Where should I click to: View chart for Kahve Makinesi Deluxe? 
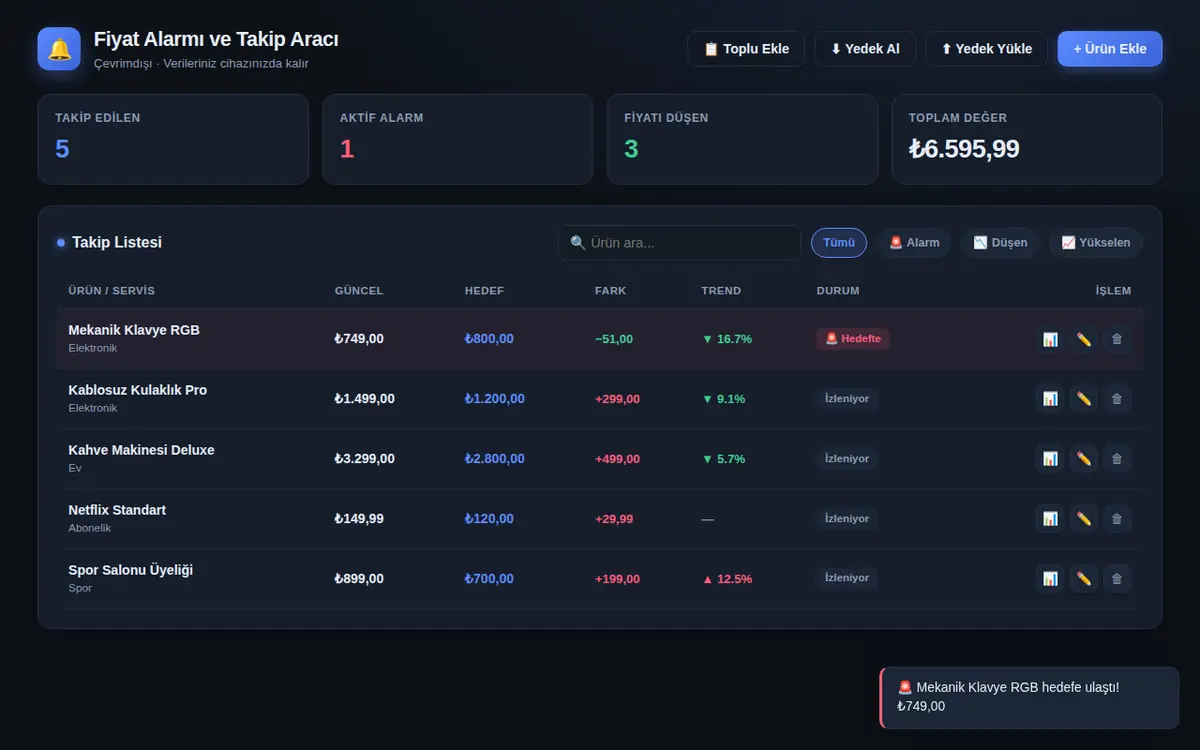click(1050, 459)
